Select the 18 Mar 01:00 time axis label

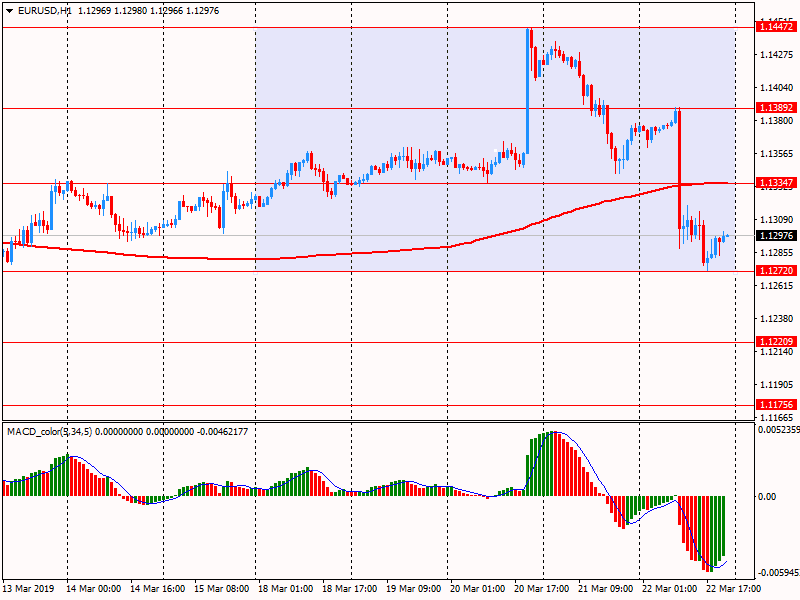click(x=286, y=589)
